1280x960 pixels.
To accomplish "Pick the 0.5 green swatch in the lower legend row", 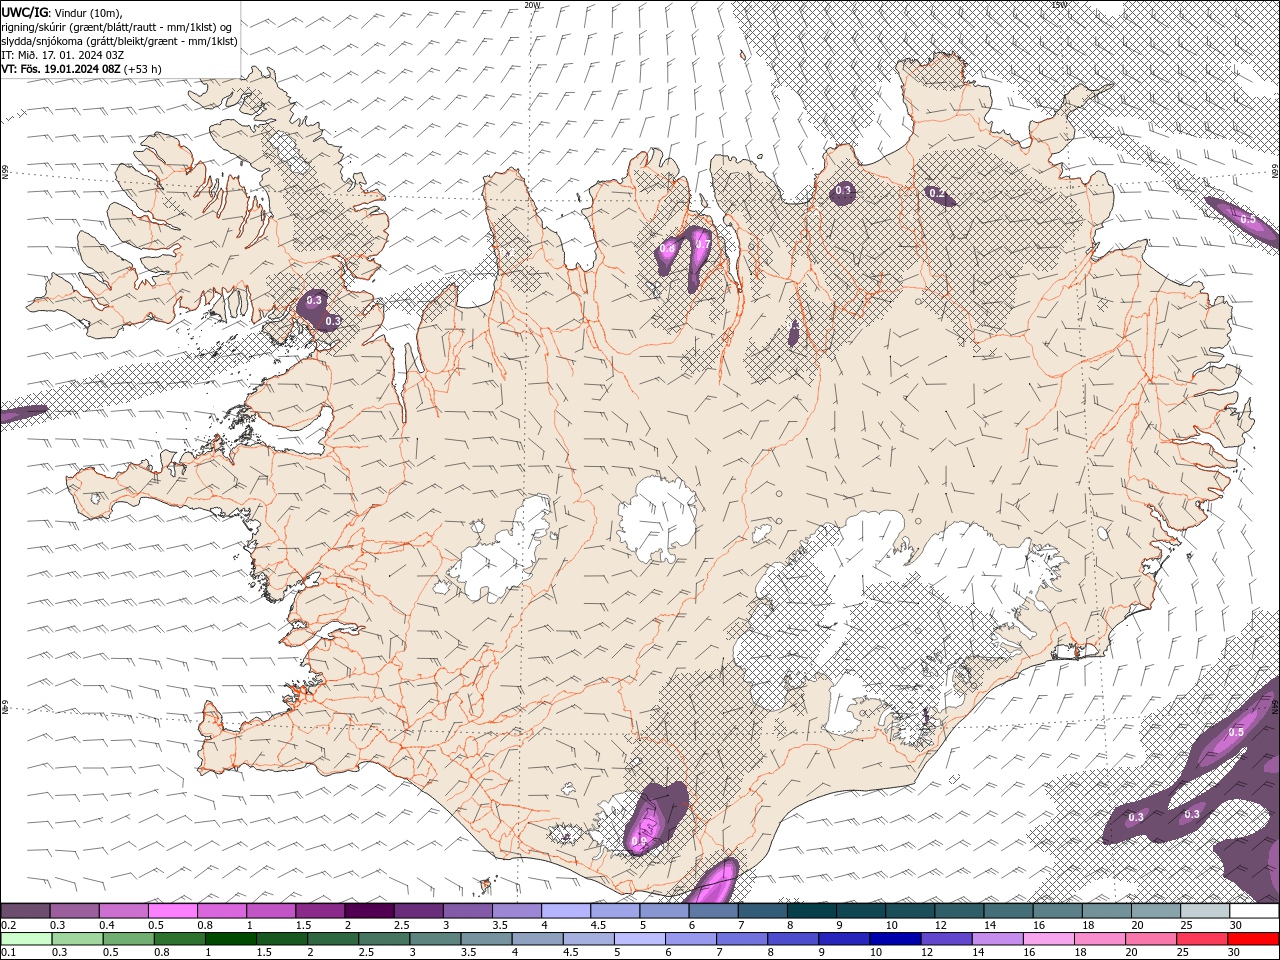I will pyautogui.click(x=128, y=939).
